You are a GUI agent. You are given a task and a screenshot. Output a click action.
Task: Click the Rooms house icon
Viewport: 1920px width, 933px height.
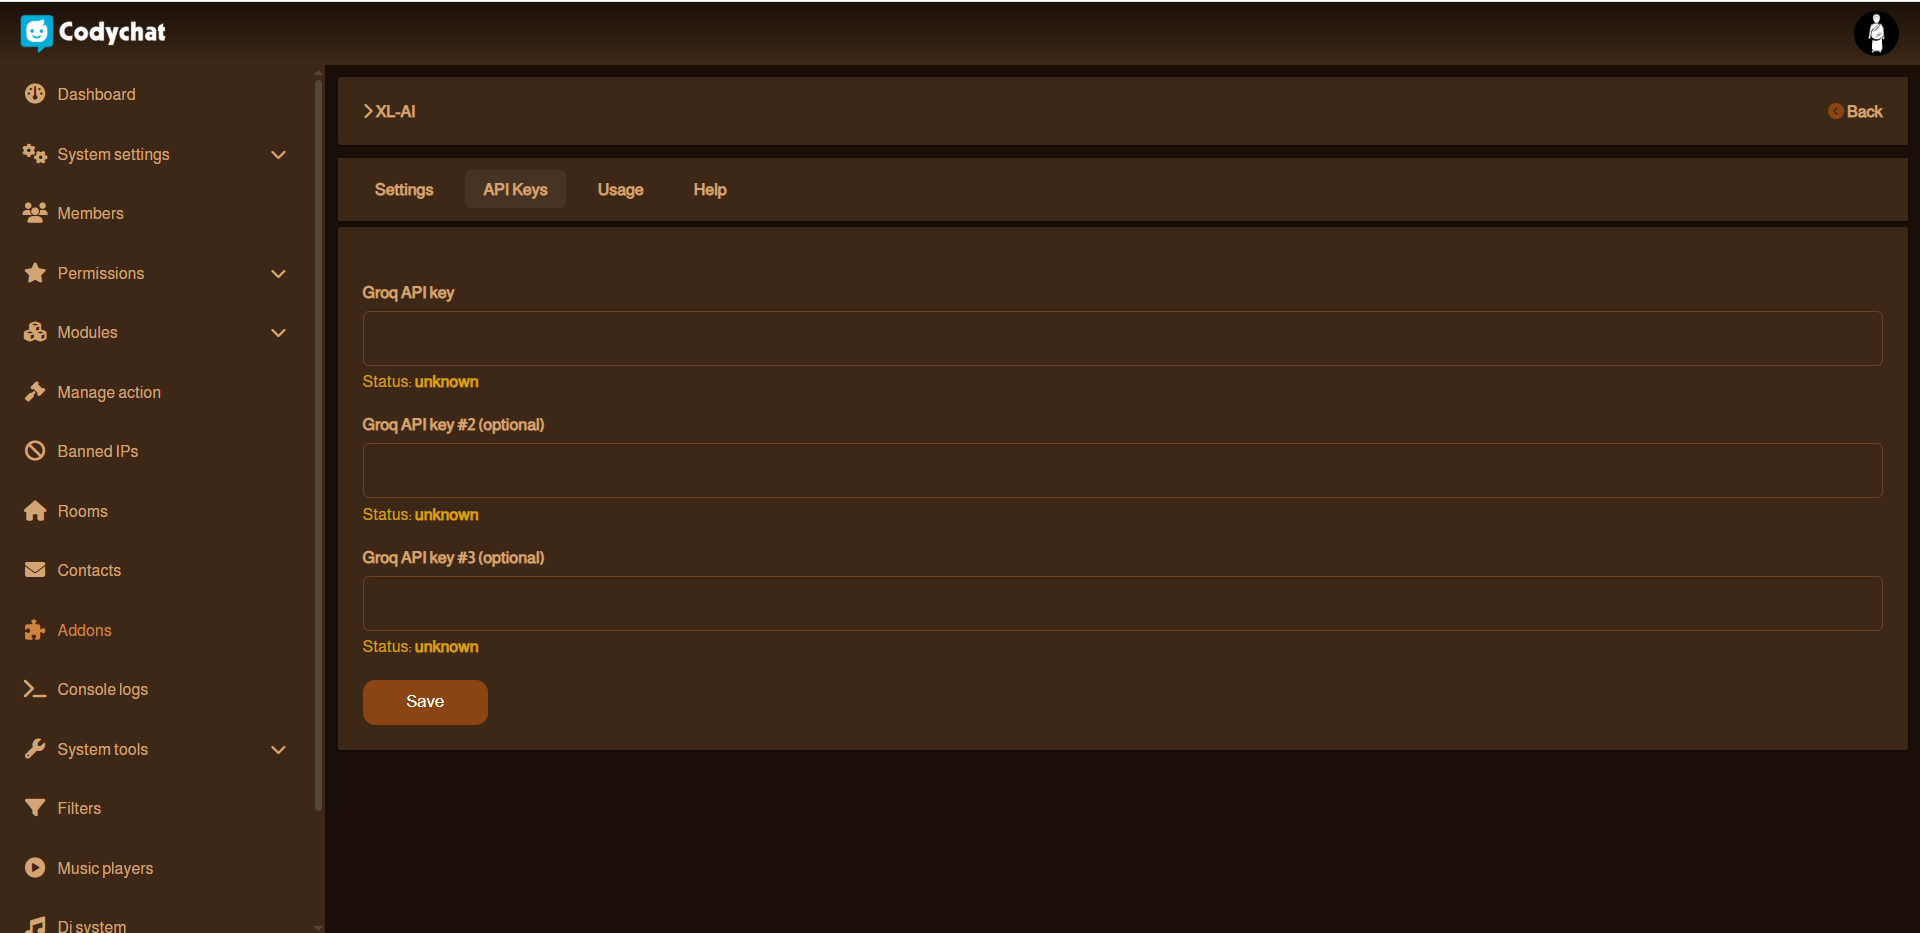[x=35, y=511]
